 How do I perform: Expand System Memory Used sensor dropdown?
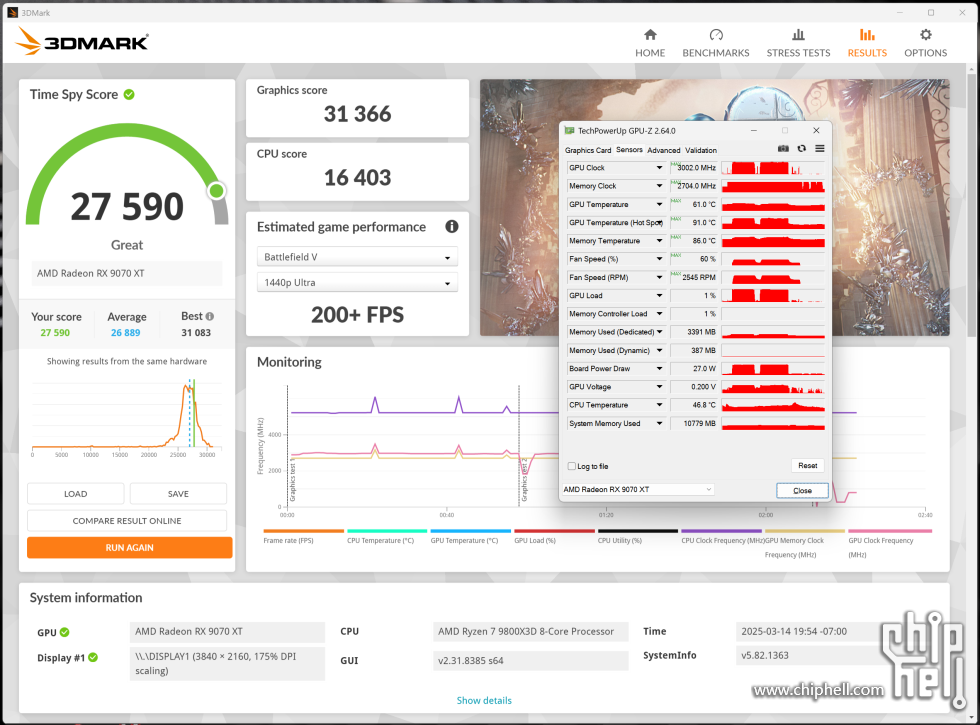pos(659,423)
